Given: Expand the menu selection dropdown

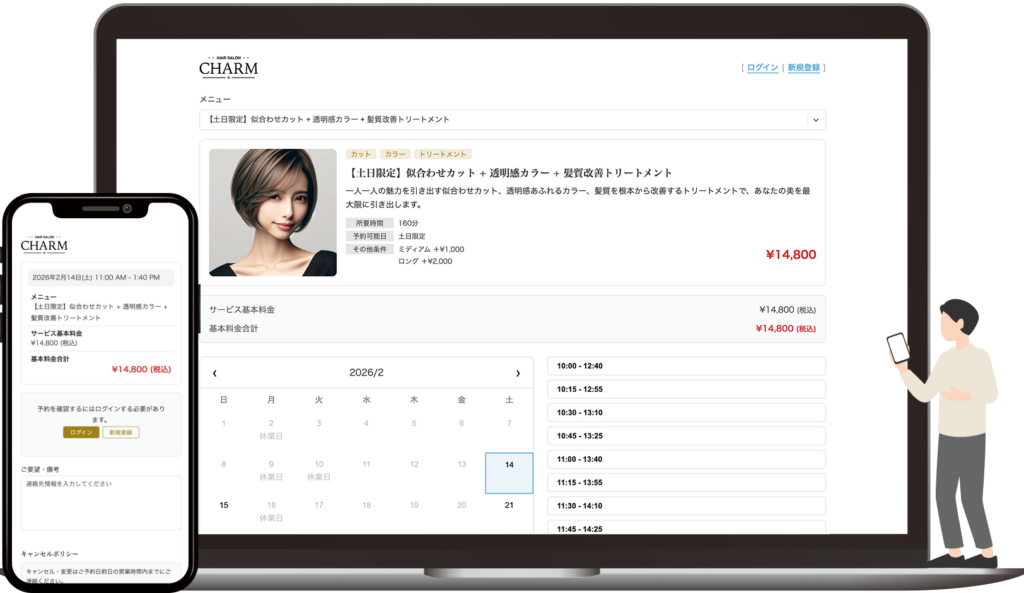Looking at the screenshot, I should click(815, 120).
